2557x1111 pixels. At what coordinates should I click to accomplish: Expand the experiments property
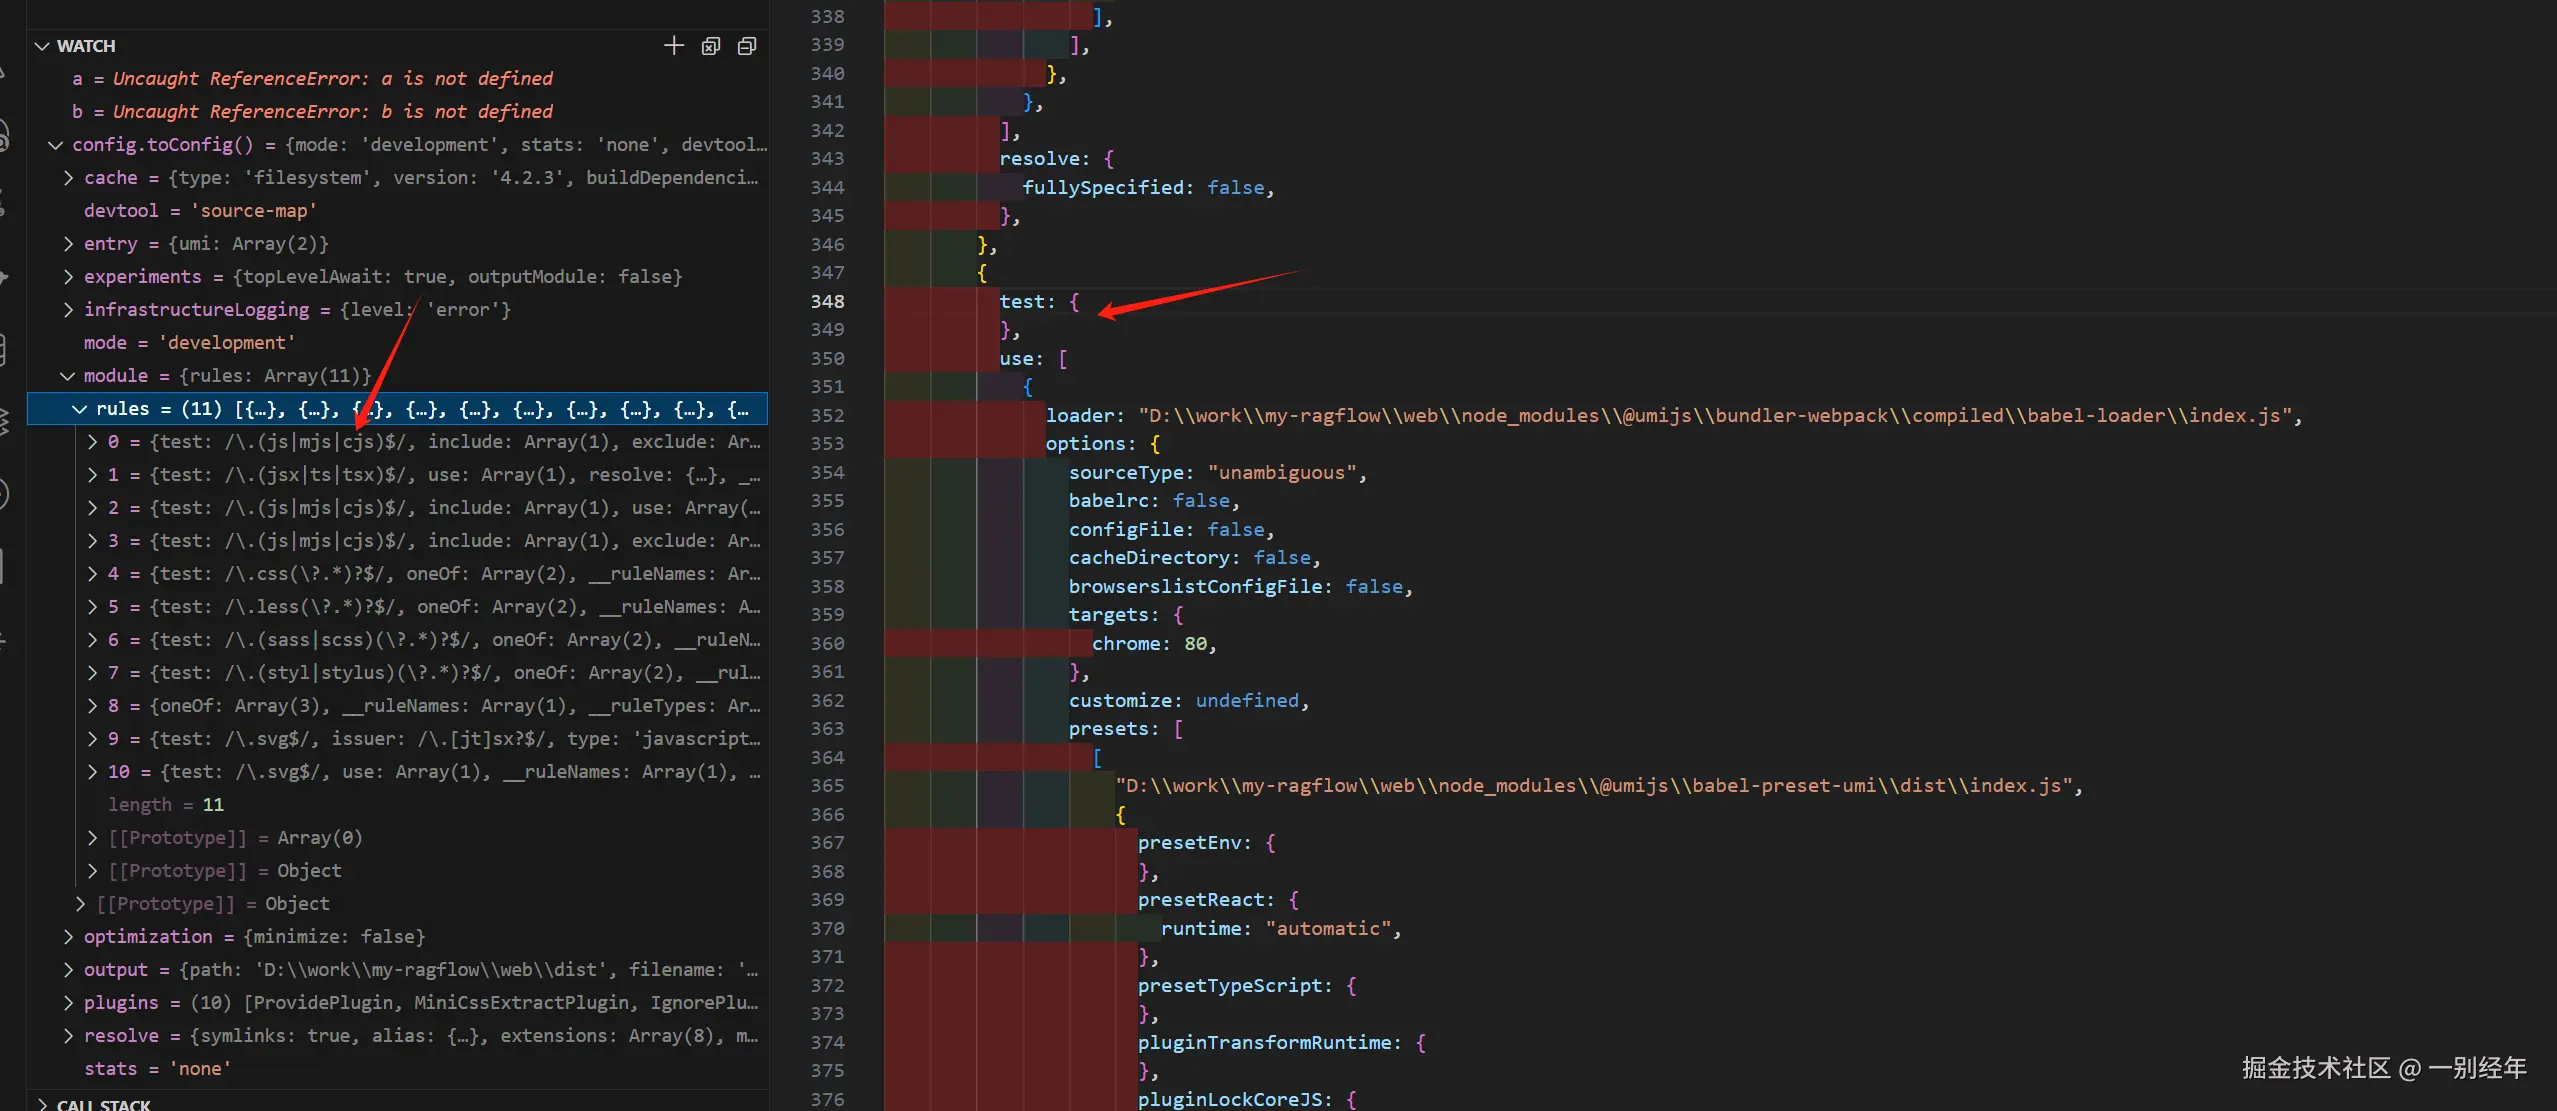68,277
